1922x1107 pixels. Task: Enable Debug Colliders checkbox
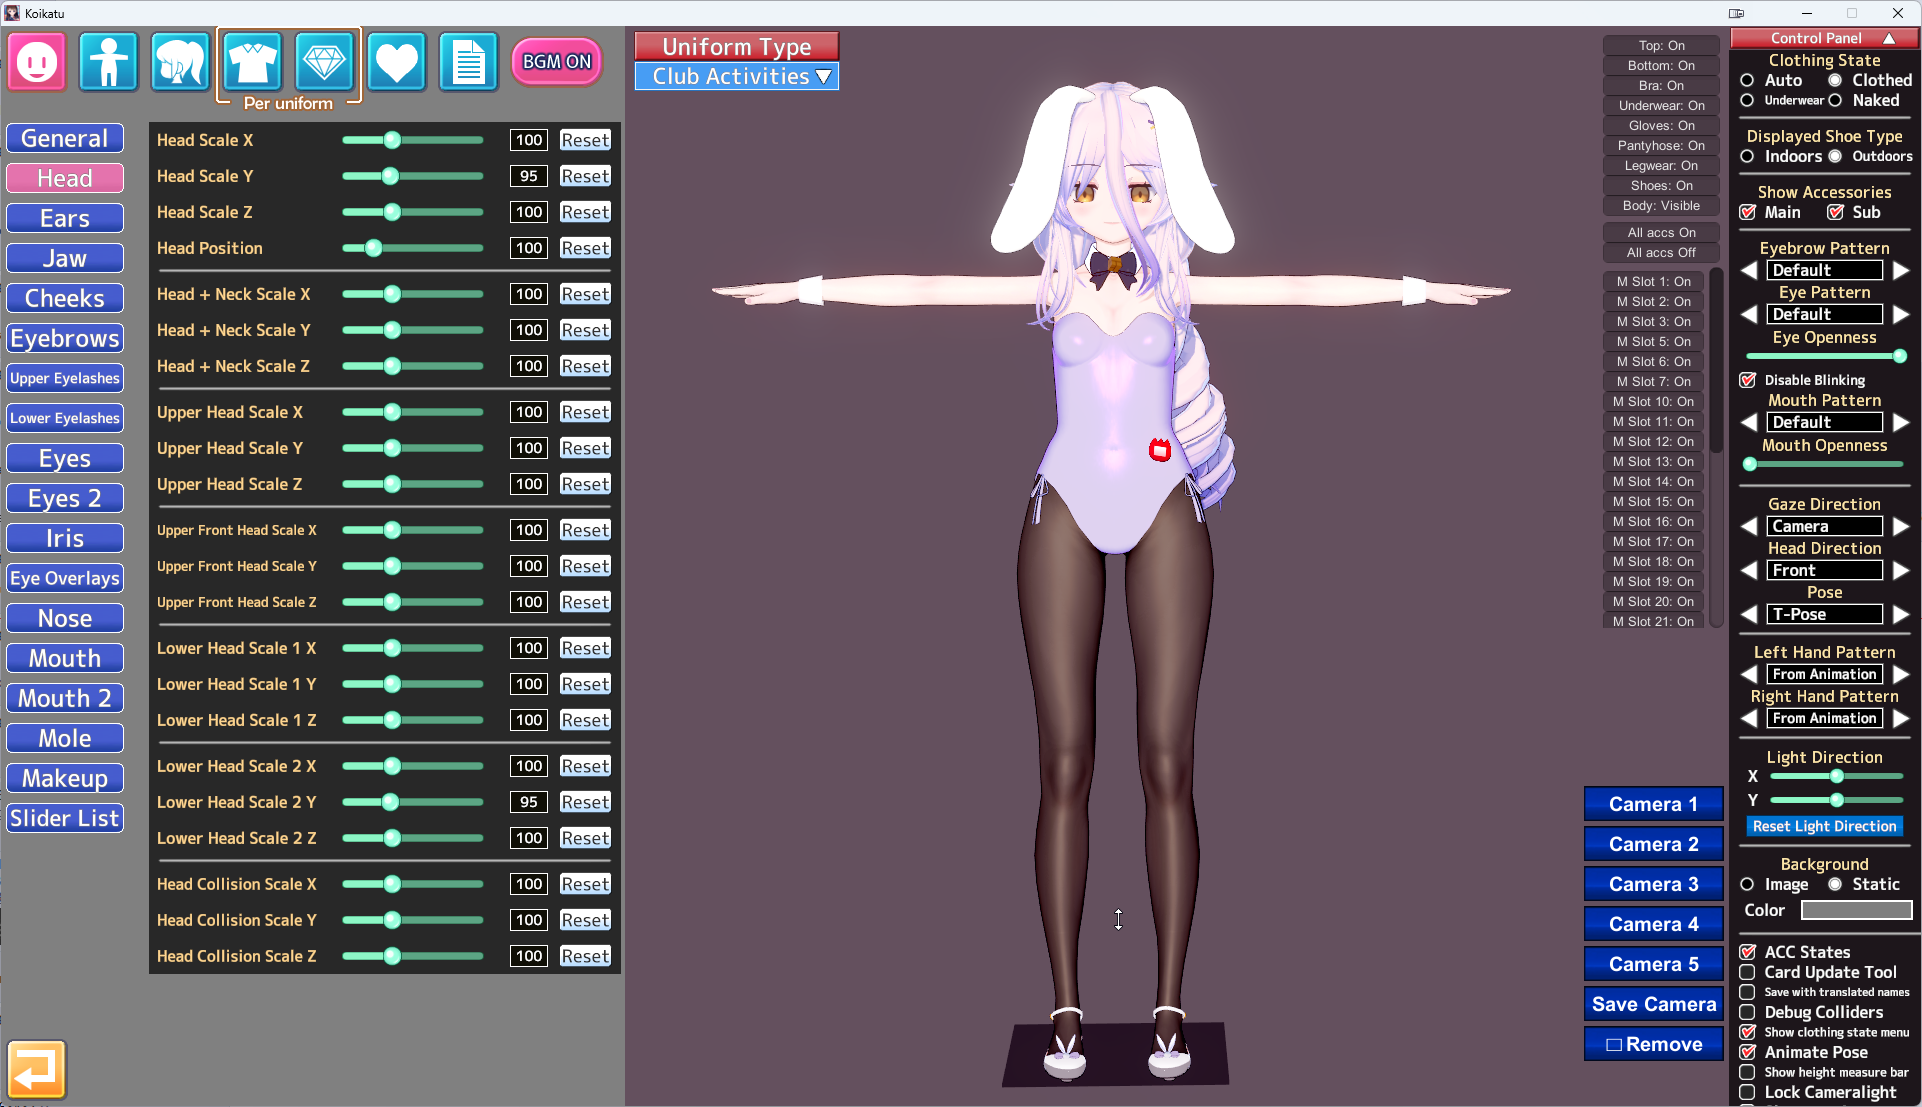pos(1748,1012)
